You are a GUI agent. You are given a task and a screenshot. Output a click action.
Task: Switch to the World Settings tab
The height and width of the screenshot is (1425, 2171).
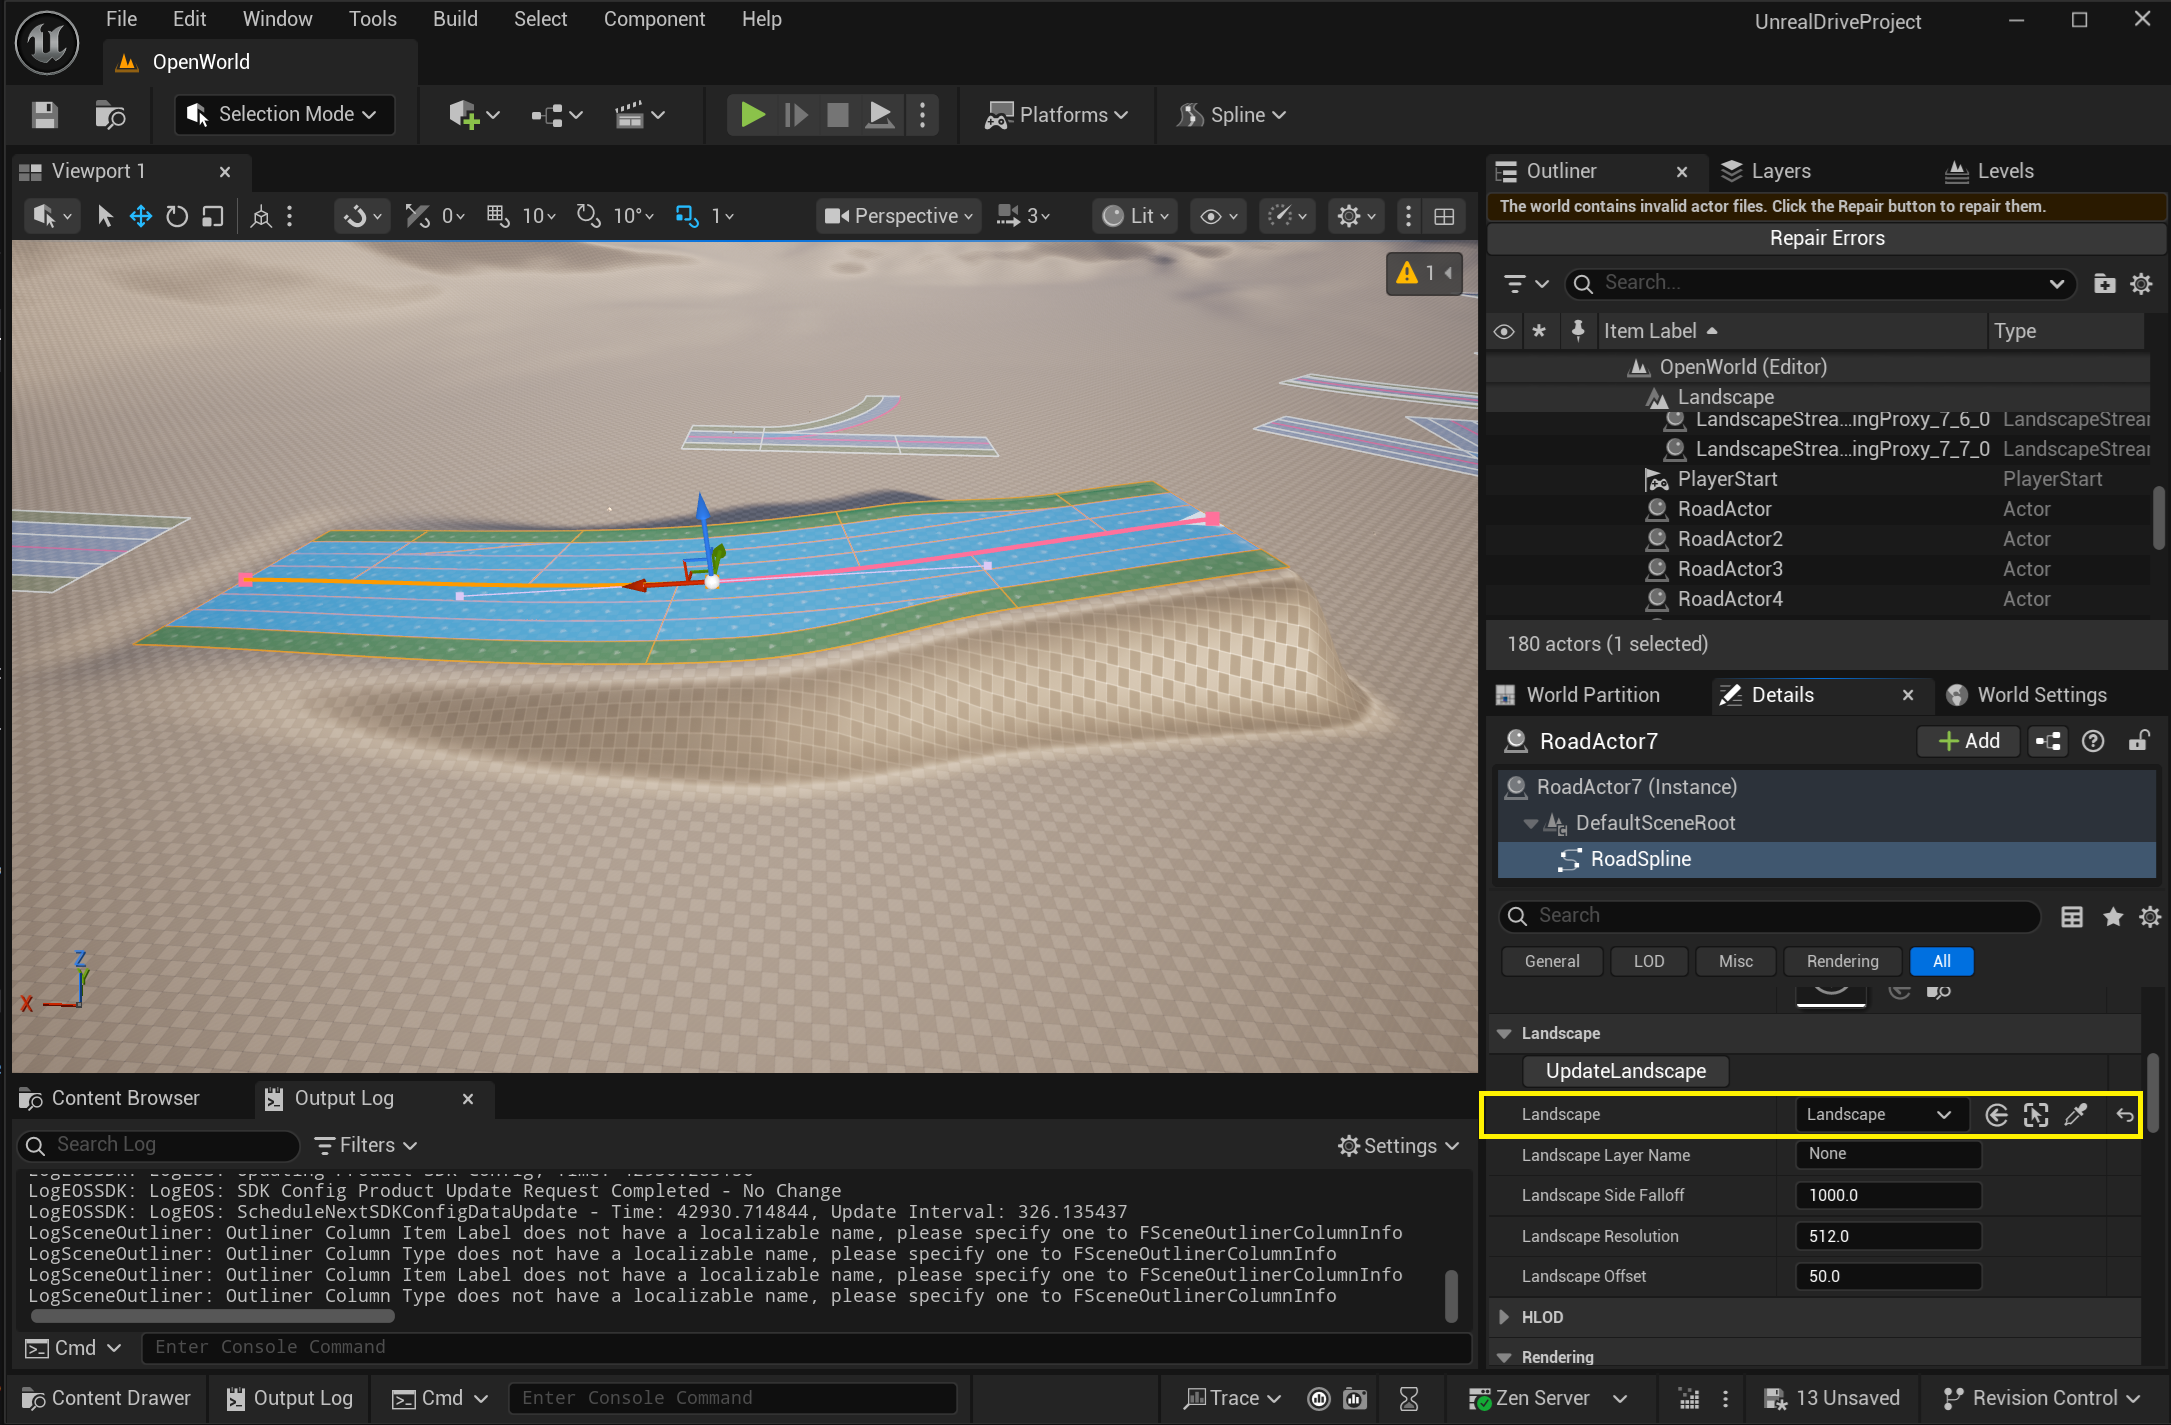point(2027,695)
